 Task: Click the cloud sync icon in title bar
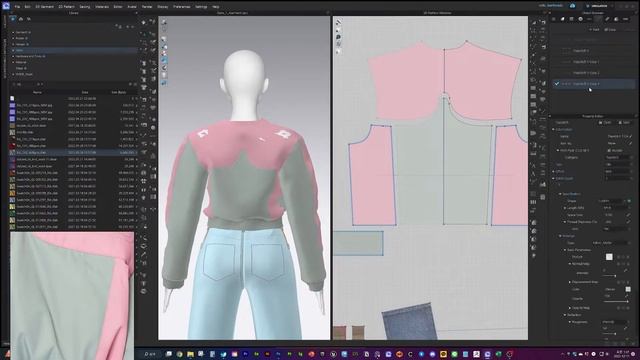point(572,6)
